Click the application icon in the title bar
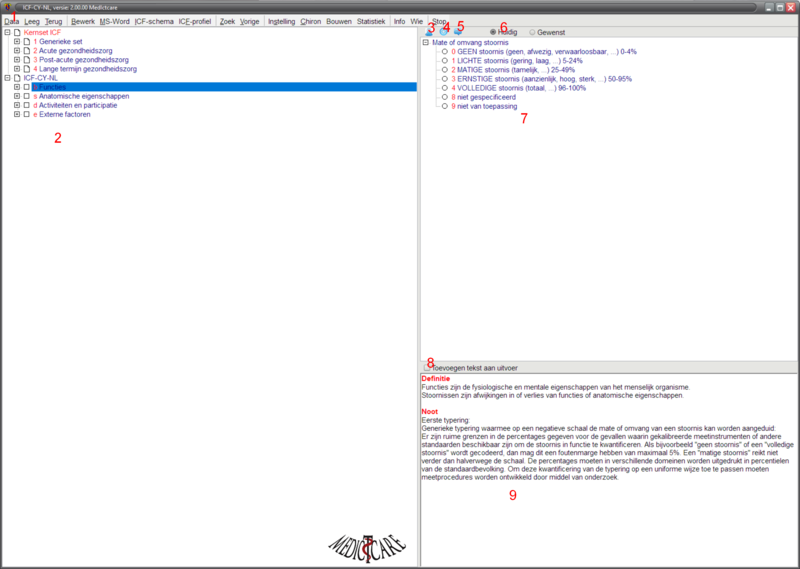800x569 pixels. click(9, 7)
